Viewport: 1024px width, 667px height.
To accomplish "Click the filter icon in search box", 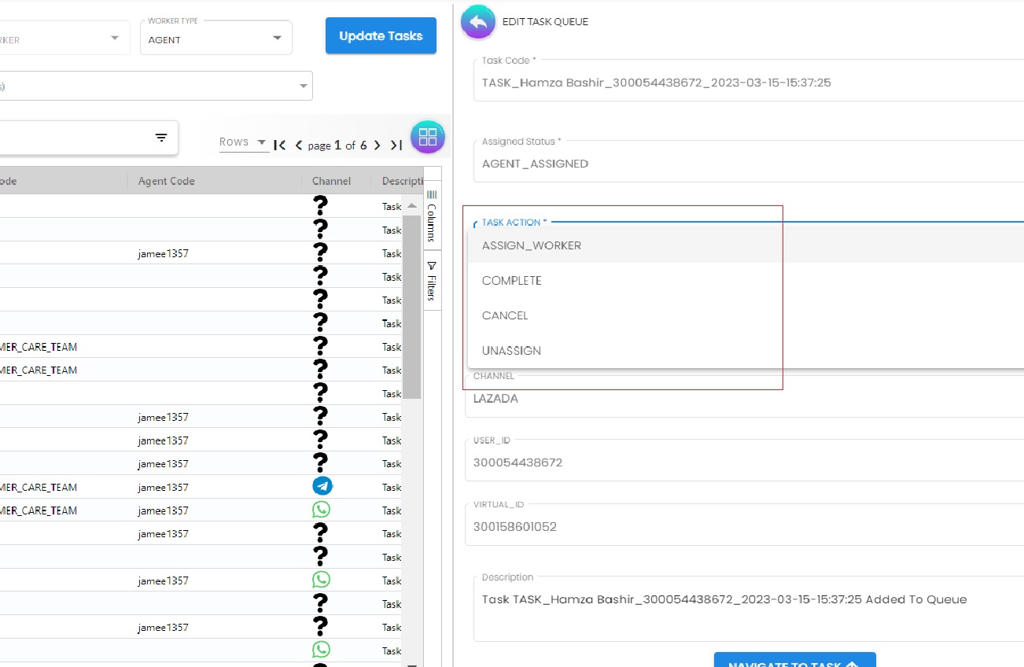I will click(161, 138).
